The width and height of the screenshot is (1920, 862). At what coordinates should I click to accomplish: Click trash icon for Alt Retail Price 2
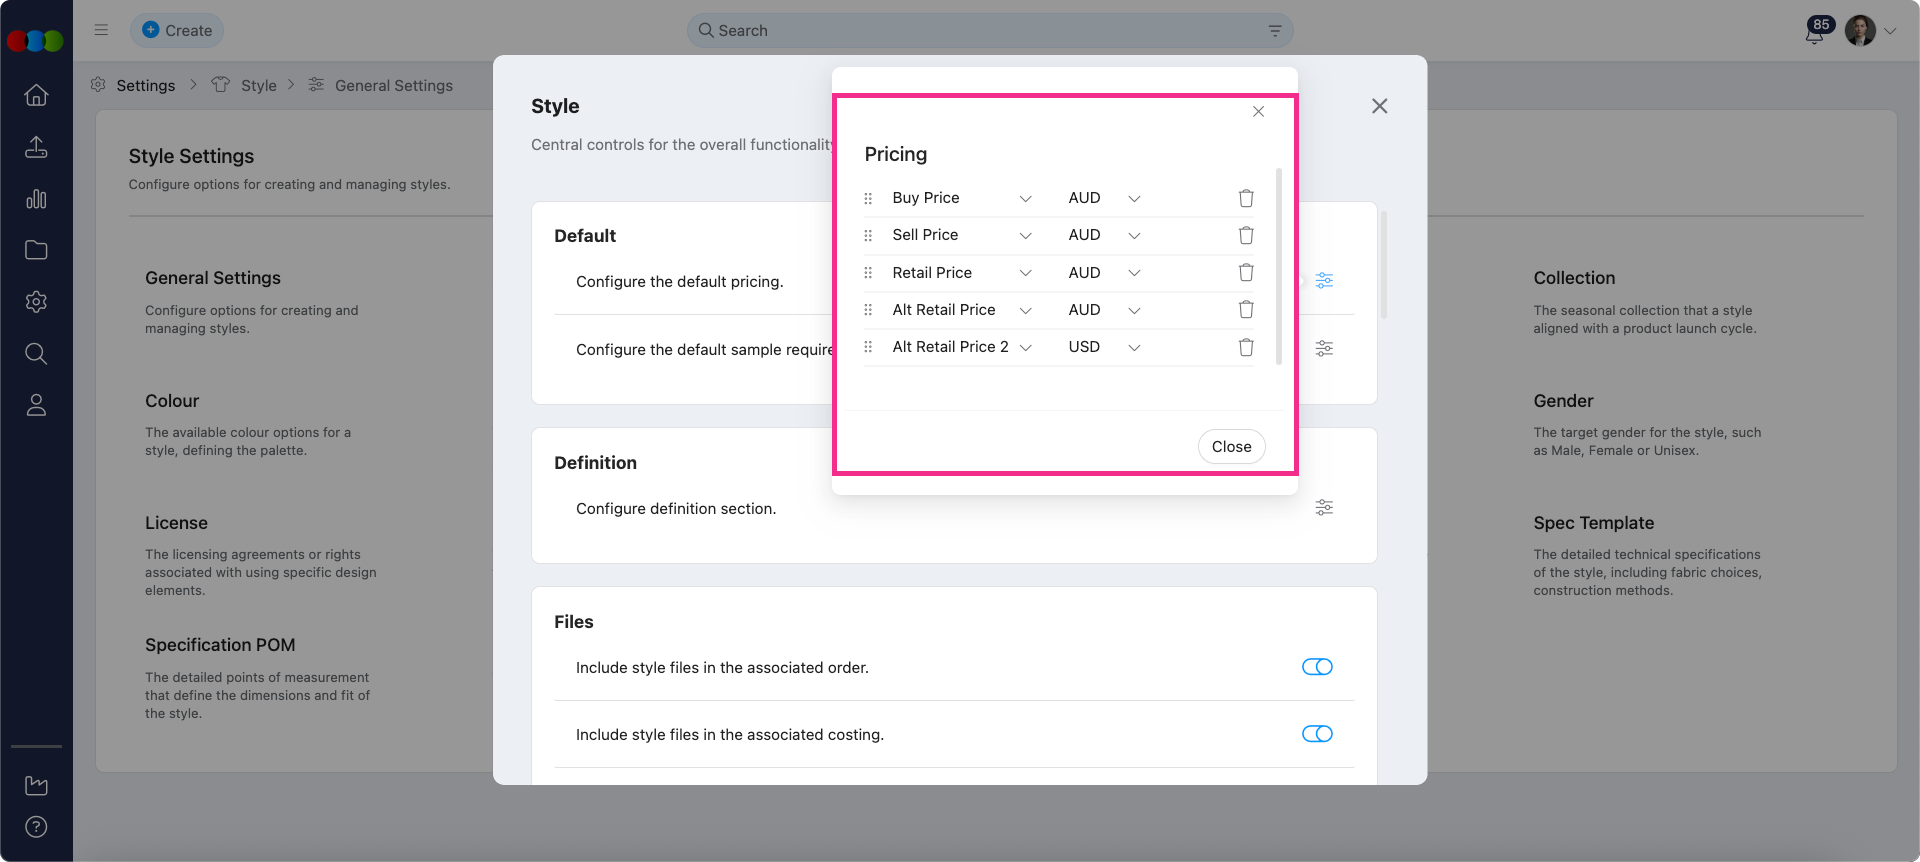click(x=1246, y=347)
